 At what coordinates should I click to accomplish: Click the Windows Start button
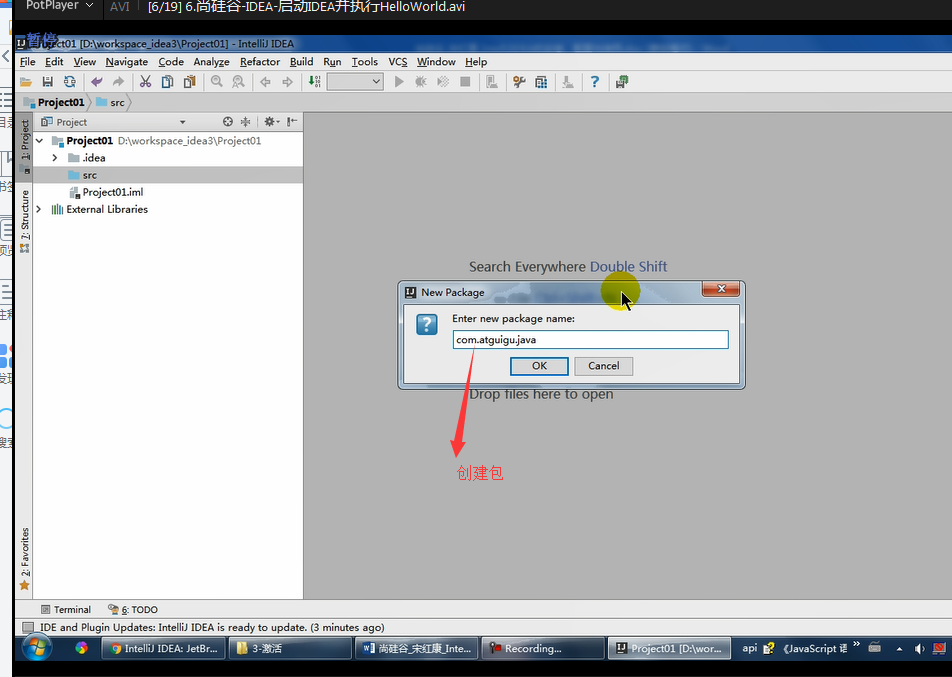click(37, 648)
